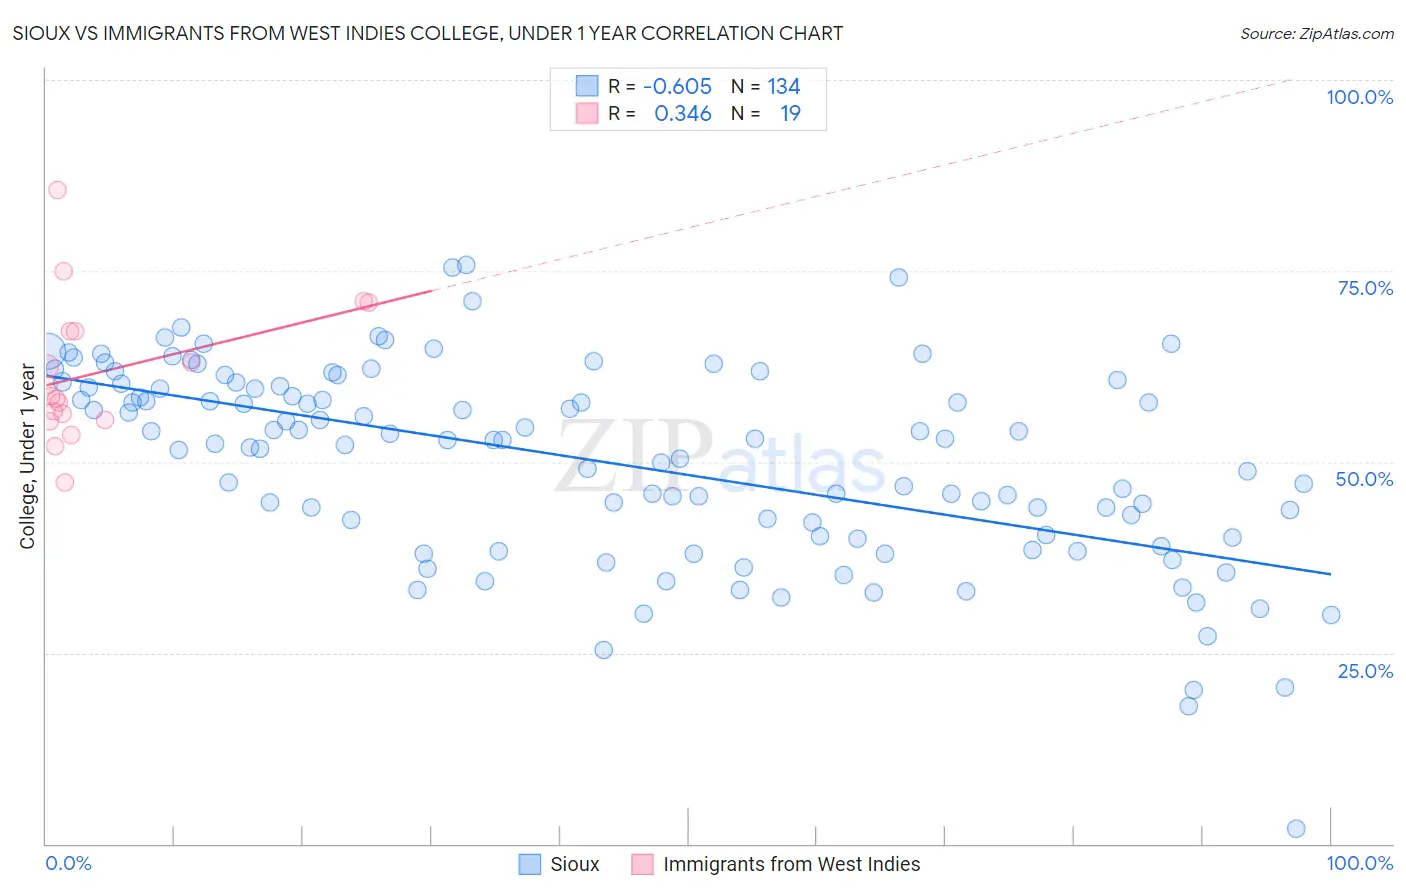Click the 0.0% x-axis label
This screenshot has height=892, width=1406.
68,863
